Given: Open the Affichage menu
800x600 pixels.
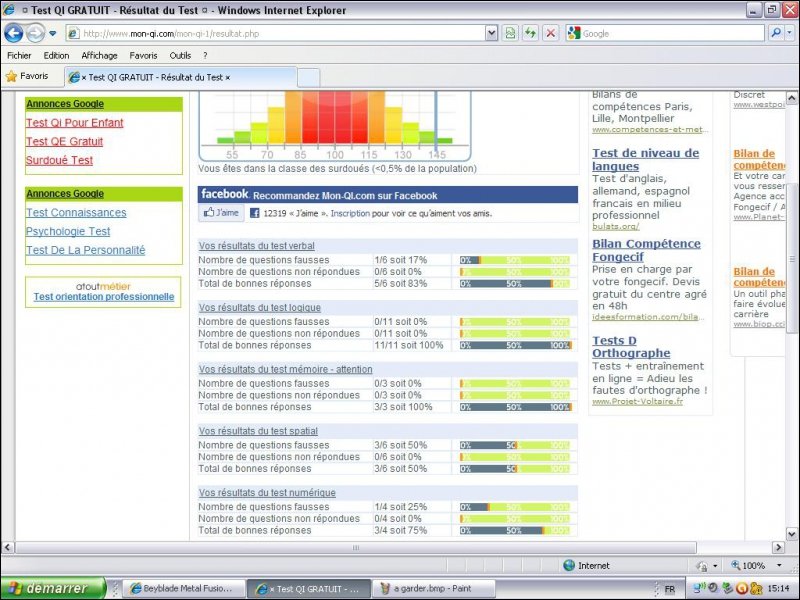Looking at the screenshot, I should [99, 56].
